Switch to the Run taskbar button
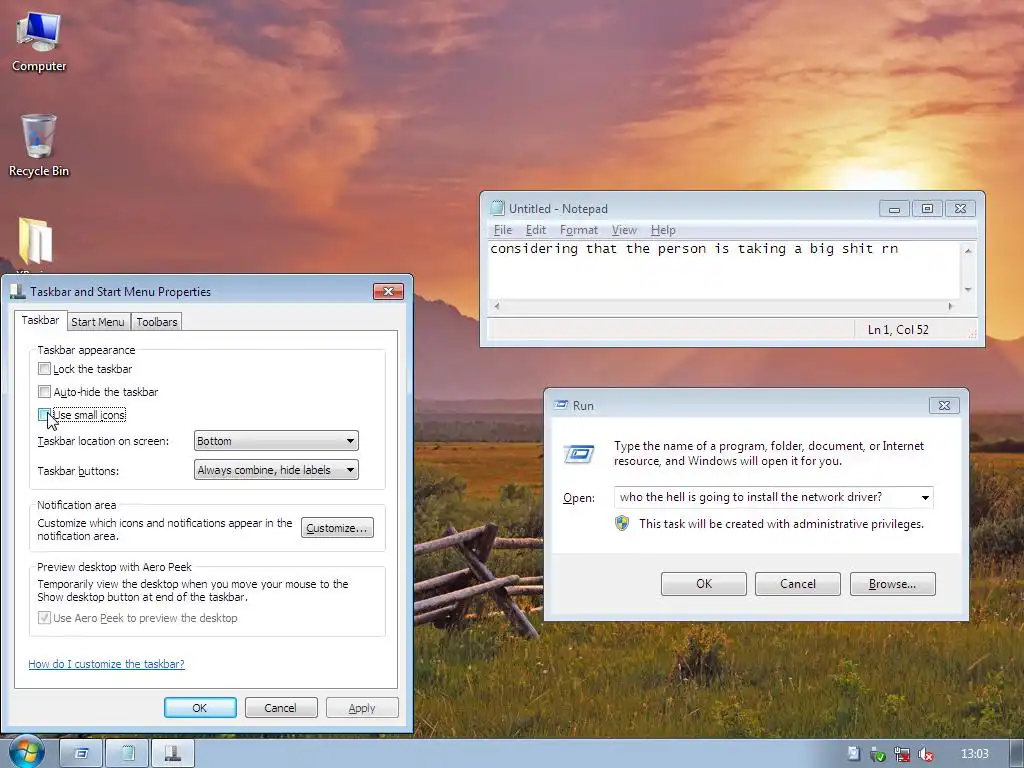Screen dimensions: 1024x768 click(x=81, y=754)
